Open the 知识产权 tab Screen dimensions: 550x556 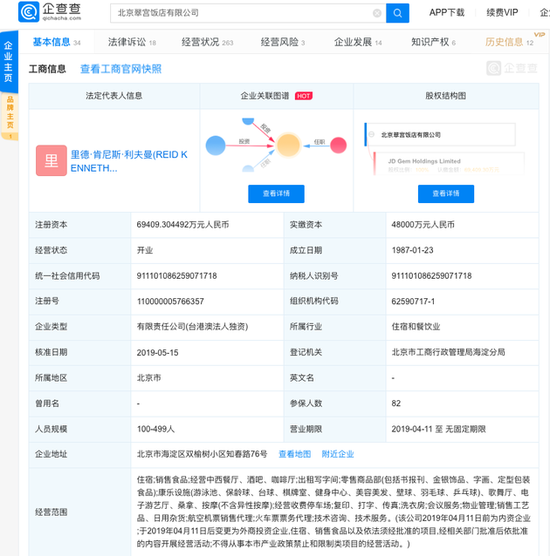click(433, 42)
